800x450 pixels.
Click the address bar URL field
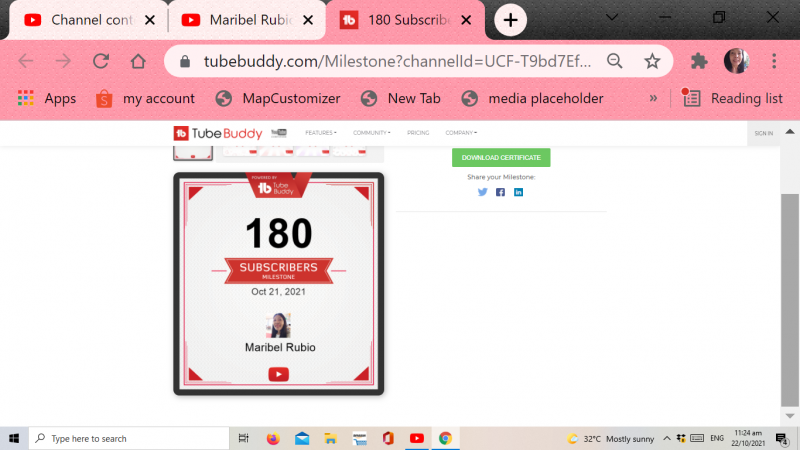[x=397, y=61]
